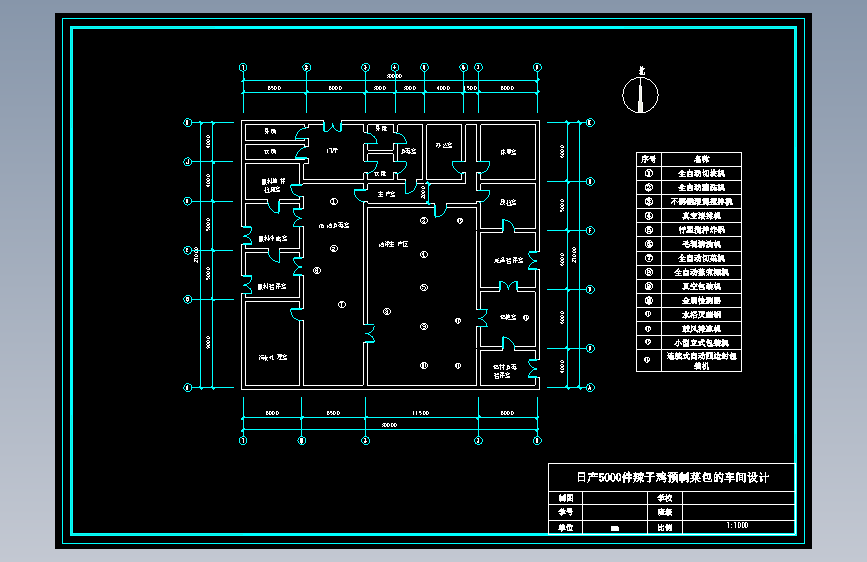
Task: Select the drawing title 日产5000件辣子鸡预制菜包的车间设计
Action: (672, 477)
